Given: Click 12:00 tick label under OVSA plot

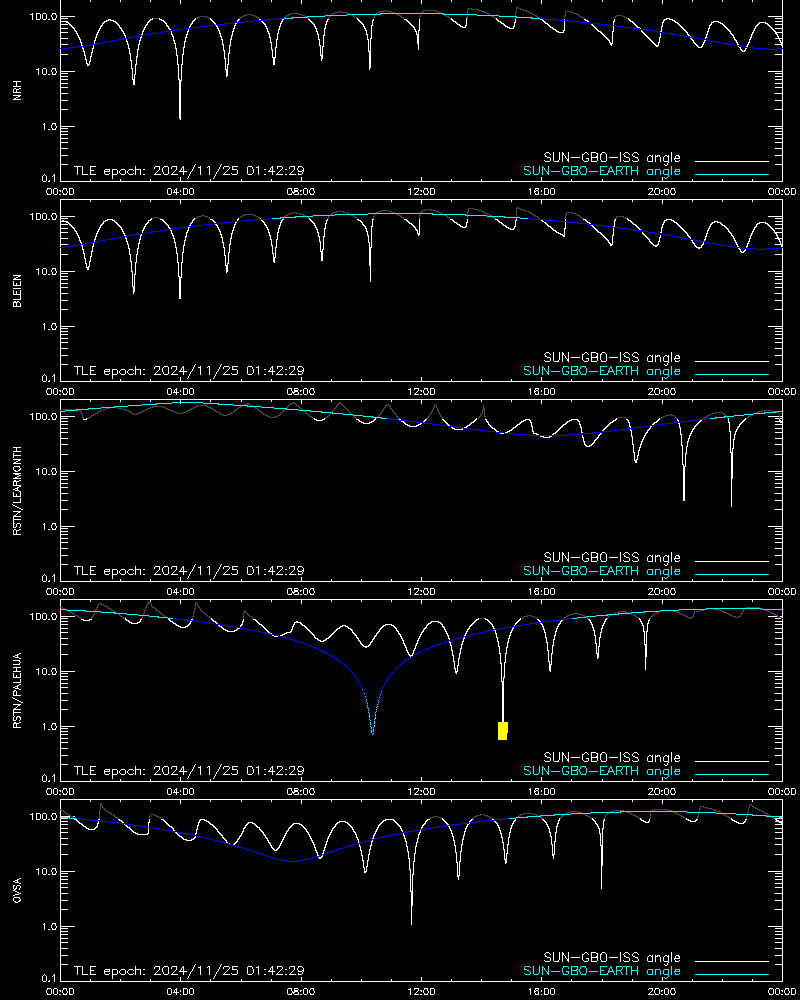Looking at the screenshot, I should 421,991.
